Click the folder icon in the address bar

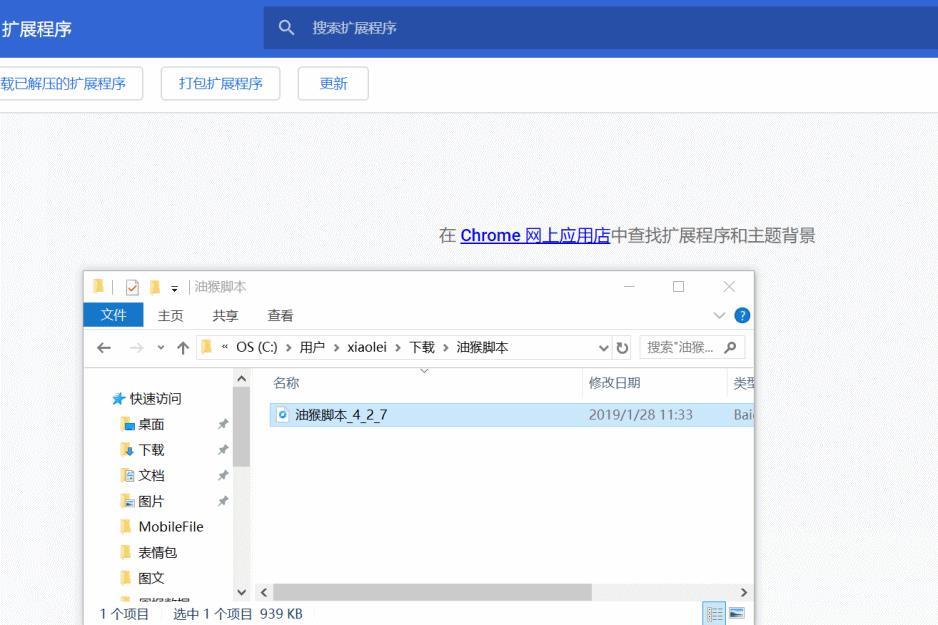[x=207, y=347]
